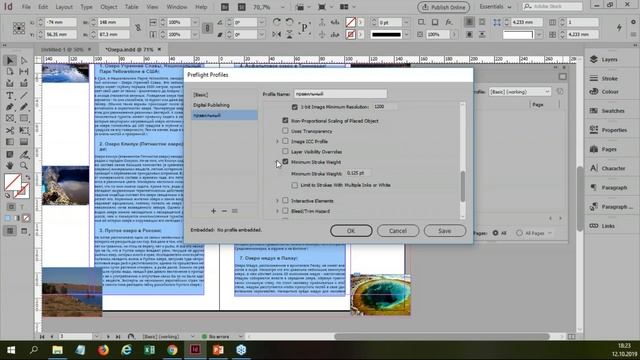Toggle Non-Proportional Scaling of Placed Object checkbox
Screen dimensions: 640x360
pos(285,120)
